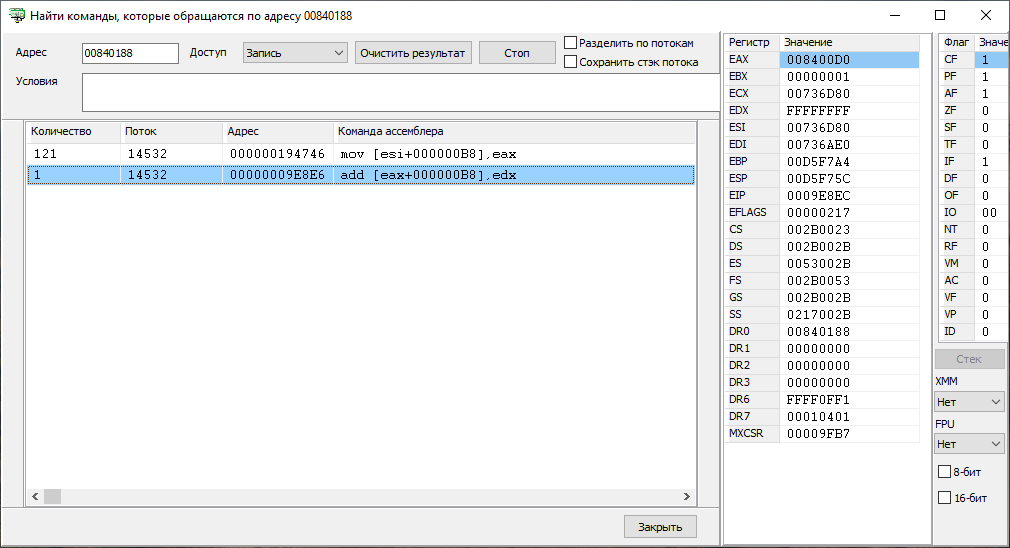Click the count cell showing 121
The width and height of the screenshot is (1010, 548).
[45, 154]
